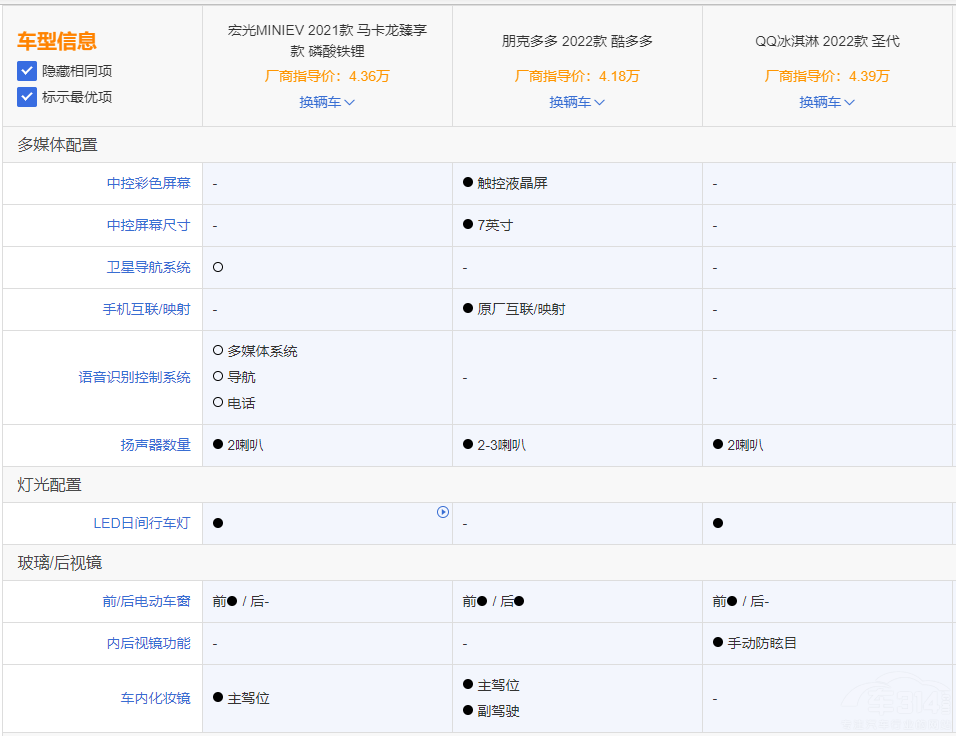956x736 pixels.
Task: Click the 多媒体系统 optional entry
Action: point(255,351)
